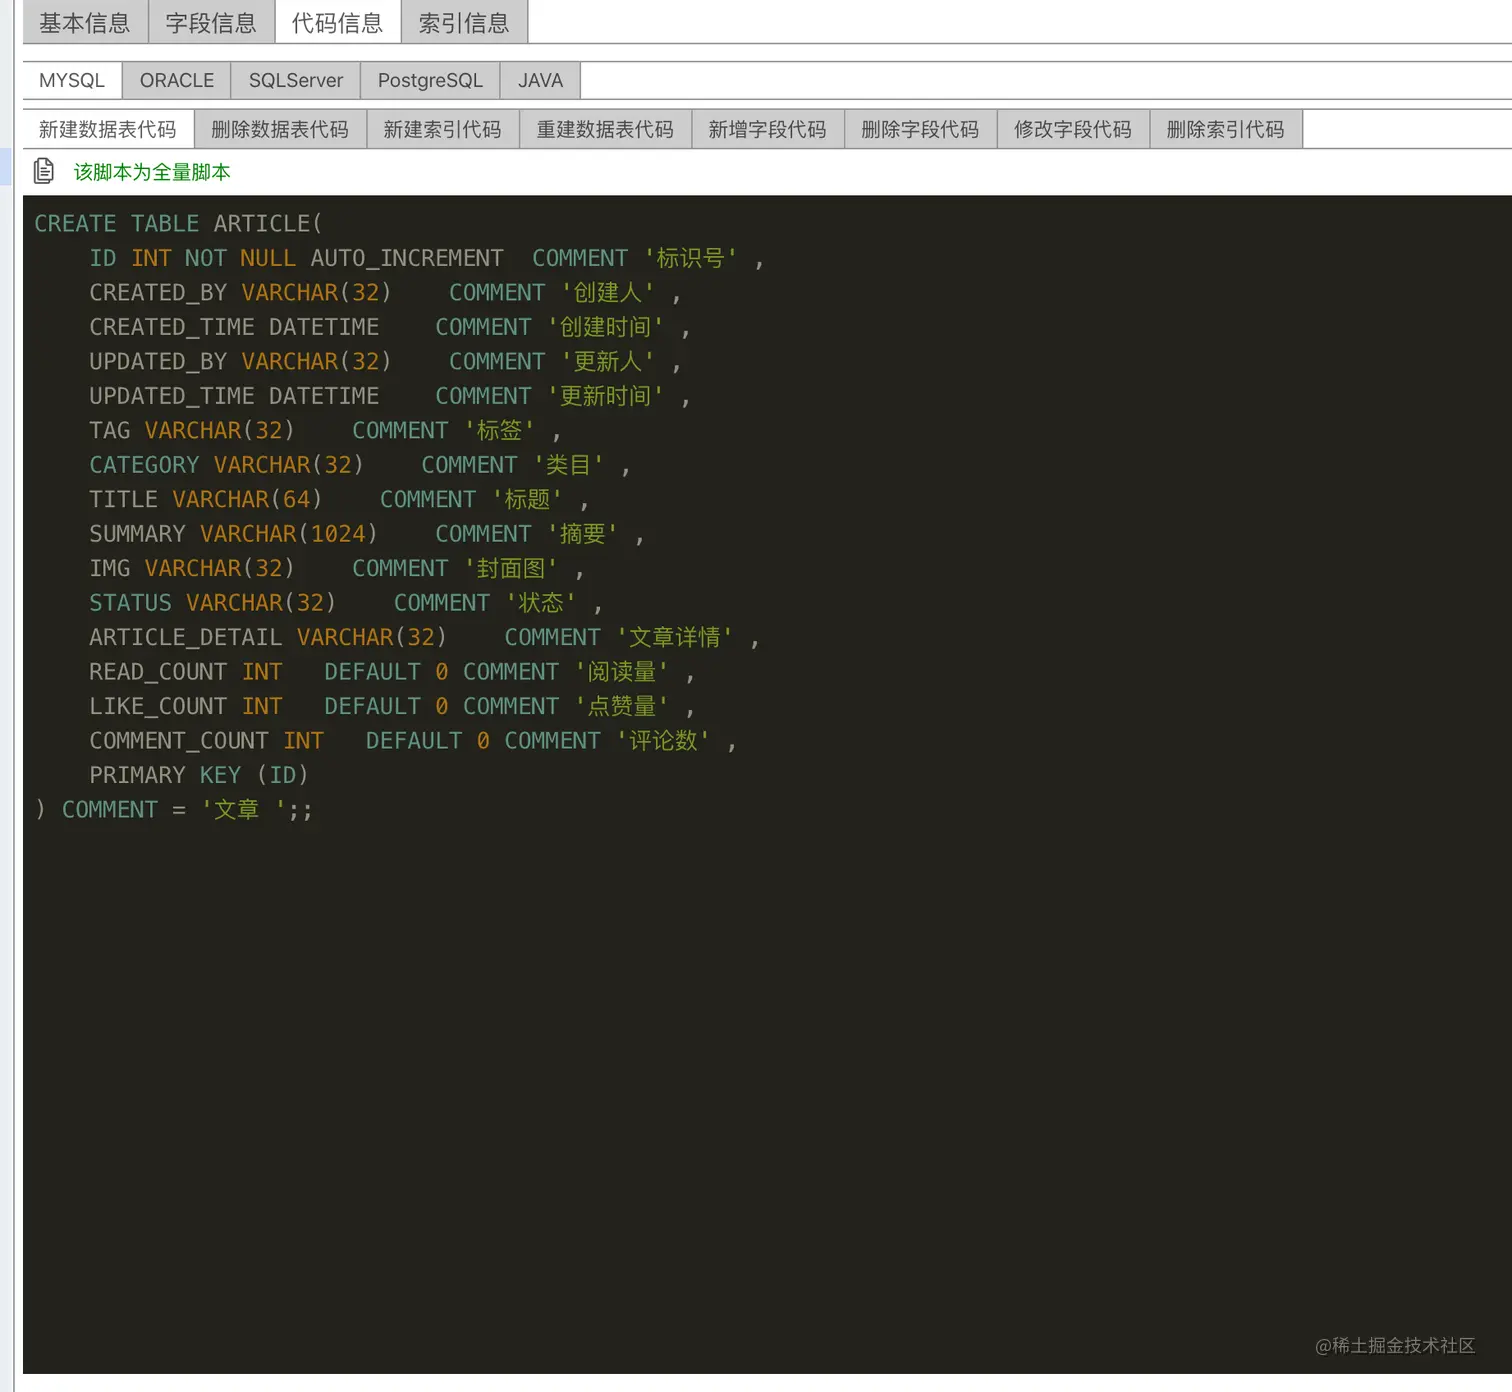Click the TITLE VARCHAR(64) line
The height and width of the screenshot is (1392, 1512).
pos(339,499)
